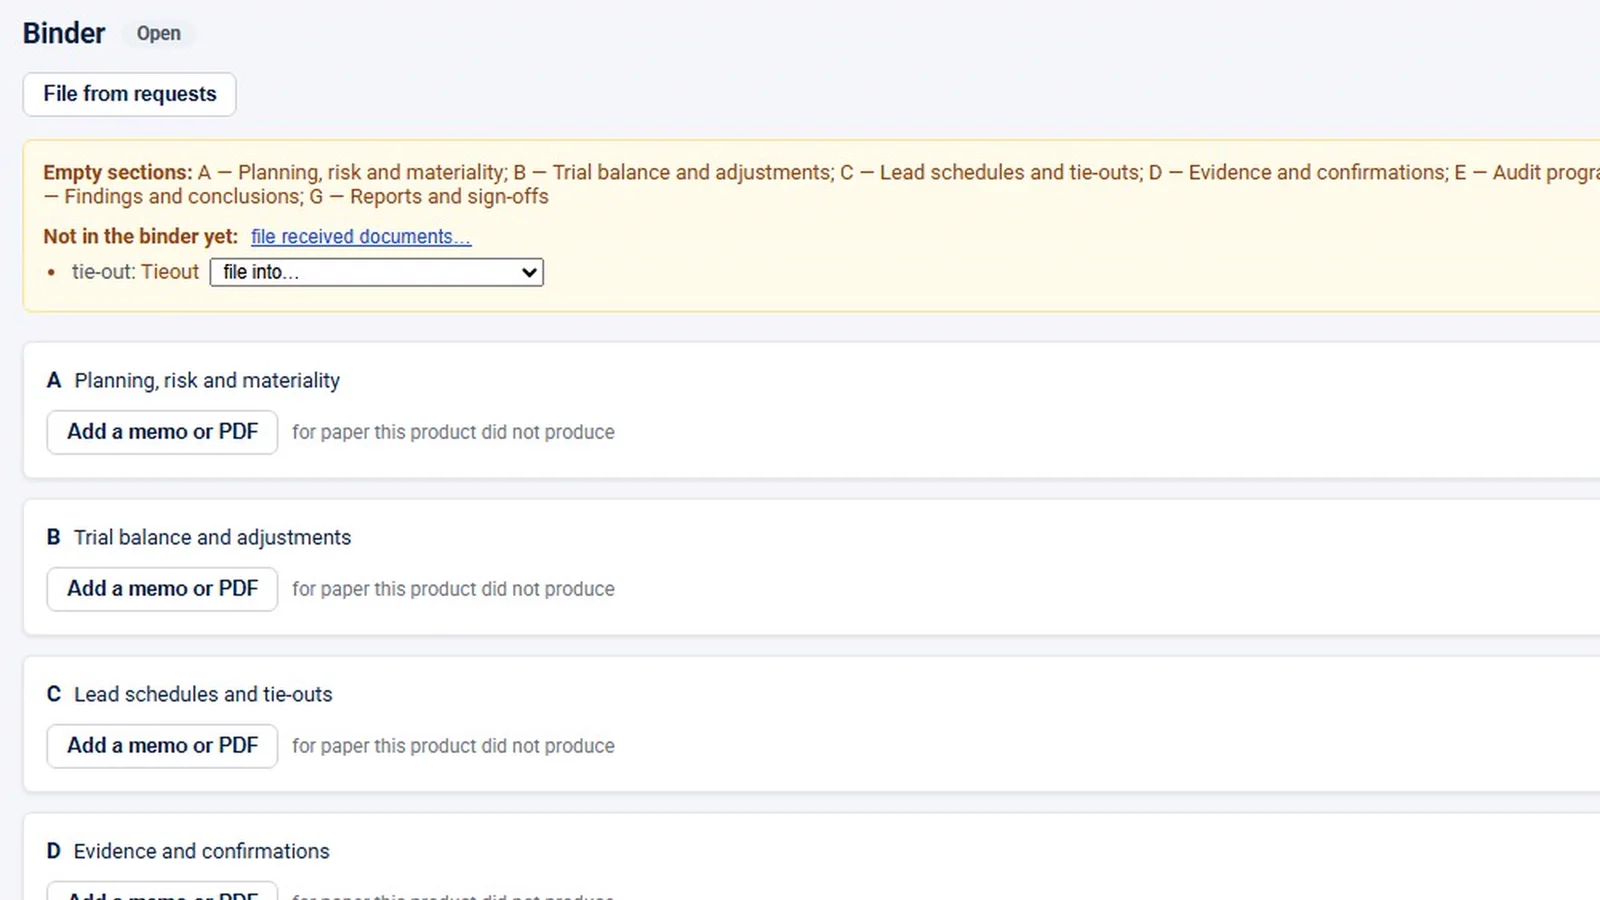
Task: Click the Planning, risk and materiality section heading
Action: [207, 380]
